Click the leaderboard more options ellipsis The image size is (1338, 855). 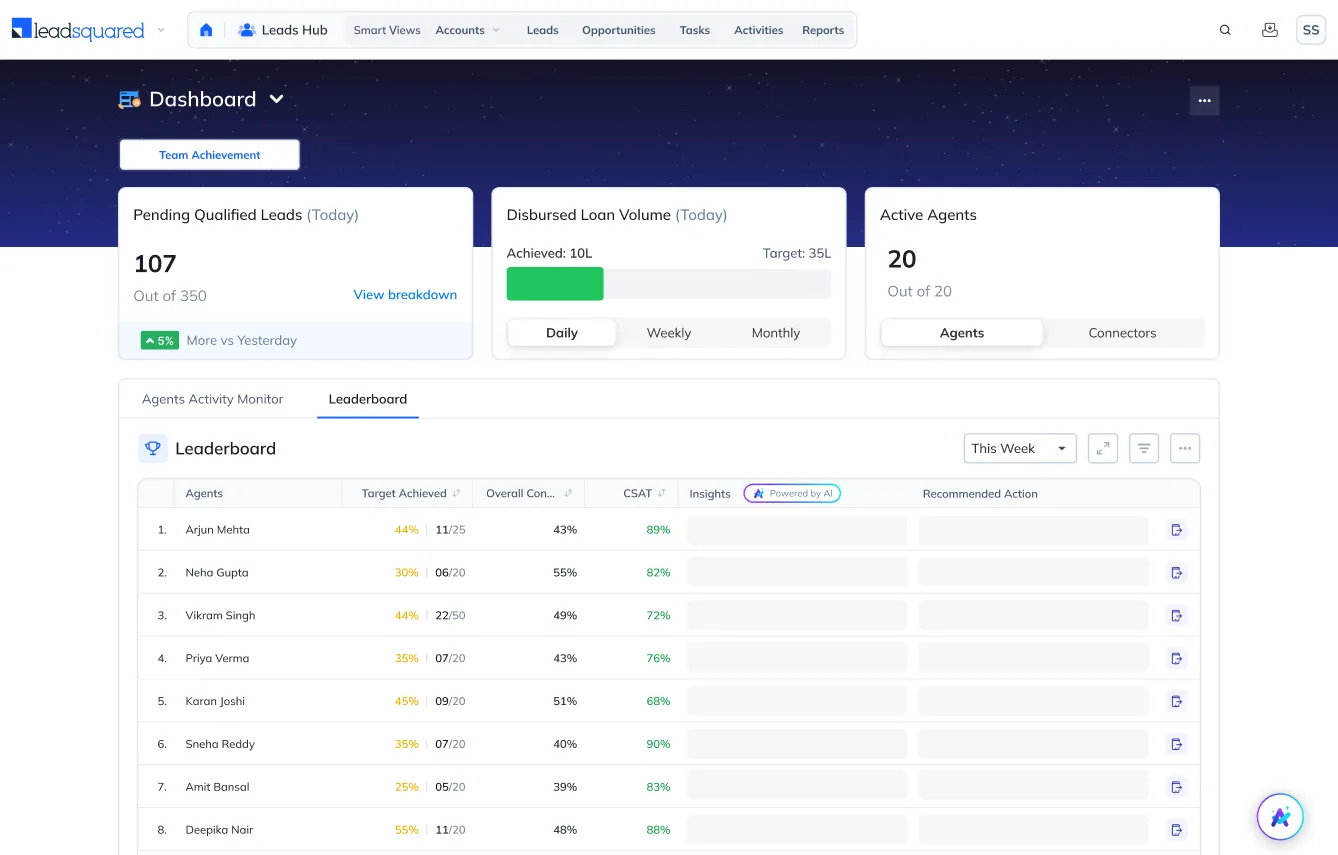point(1184,449)
